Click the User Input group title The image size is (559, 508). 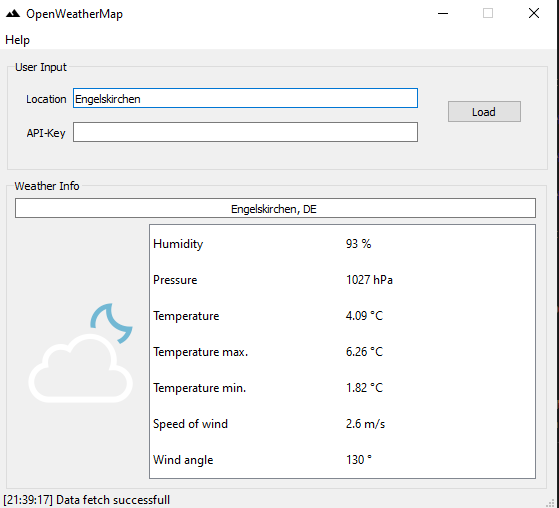(x=41, y=67)
